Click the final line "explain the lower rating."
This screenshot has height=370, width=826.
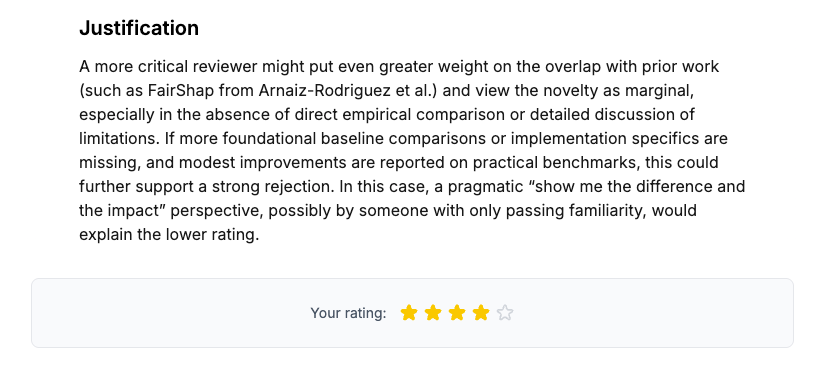pyautogui.click(x=169, y=235)
